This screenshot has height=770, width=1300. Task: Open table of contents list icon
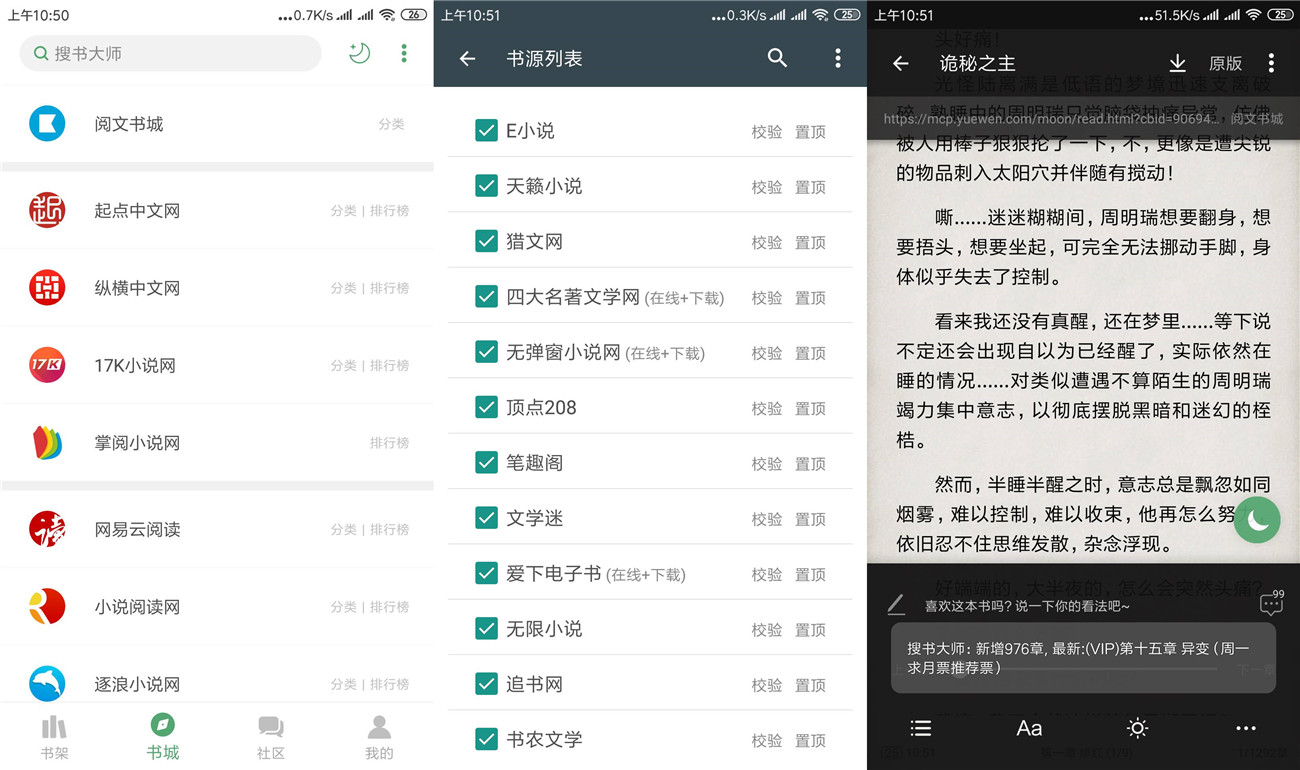(921, 728)
